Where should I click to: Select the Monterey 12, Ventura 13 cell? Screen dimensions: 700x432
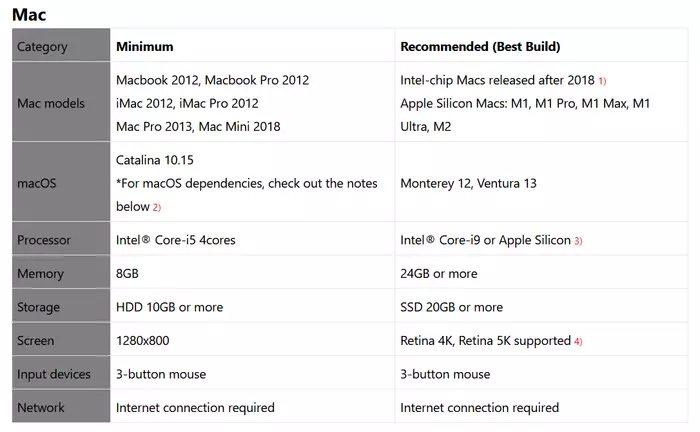coord(468,183)
